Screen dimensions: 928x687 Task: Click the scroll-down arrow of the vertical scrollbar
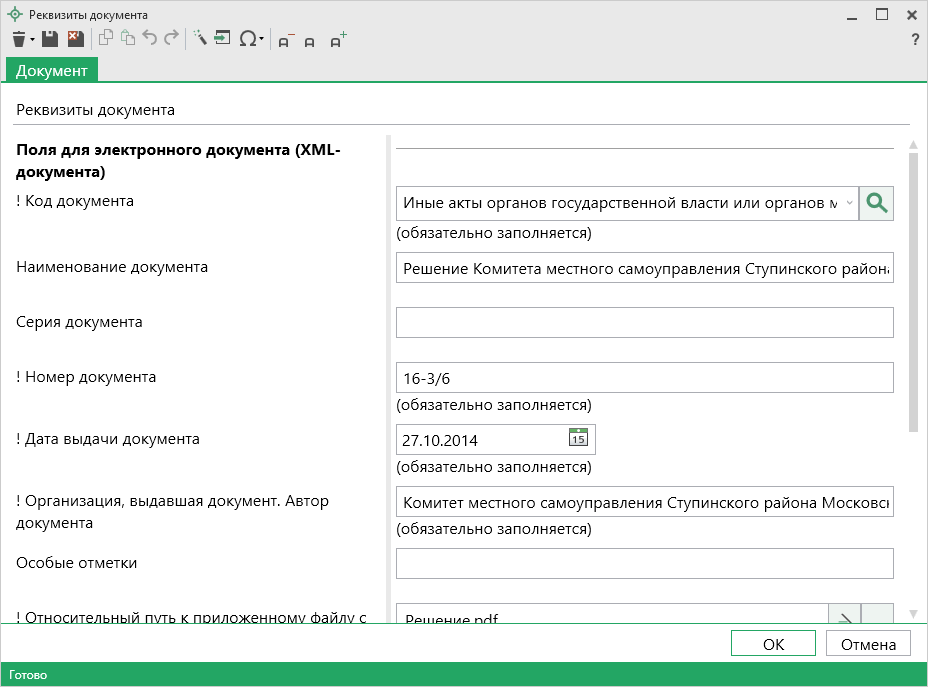(x=912, y=613)
